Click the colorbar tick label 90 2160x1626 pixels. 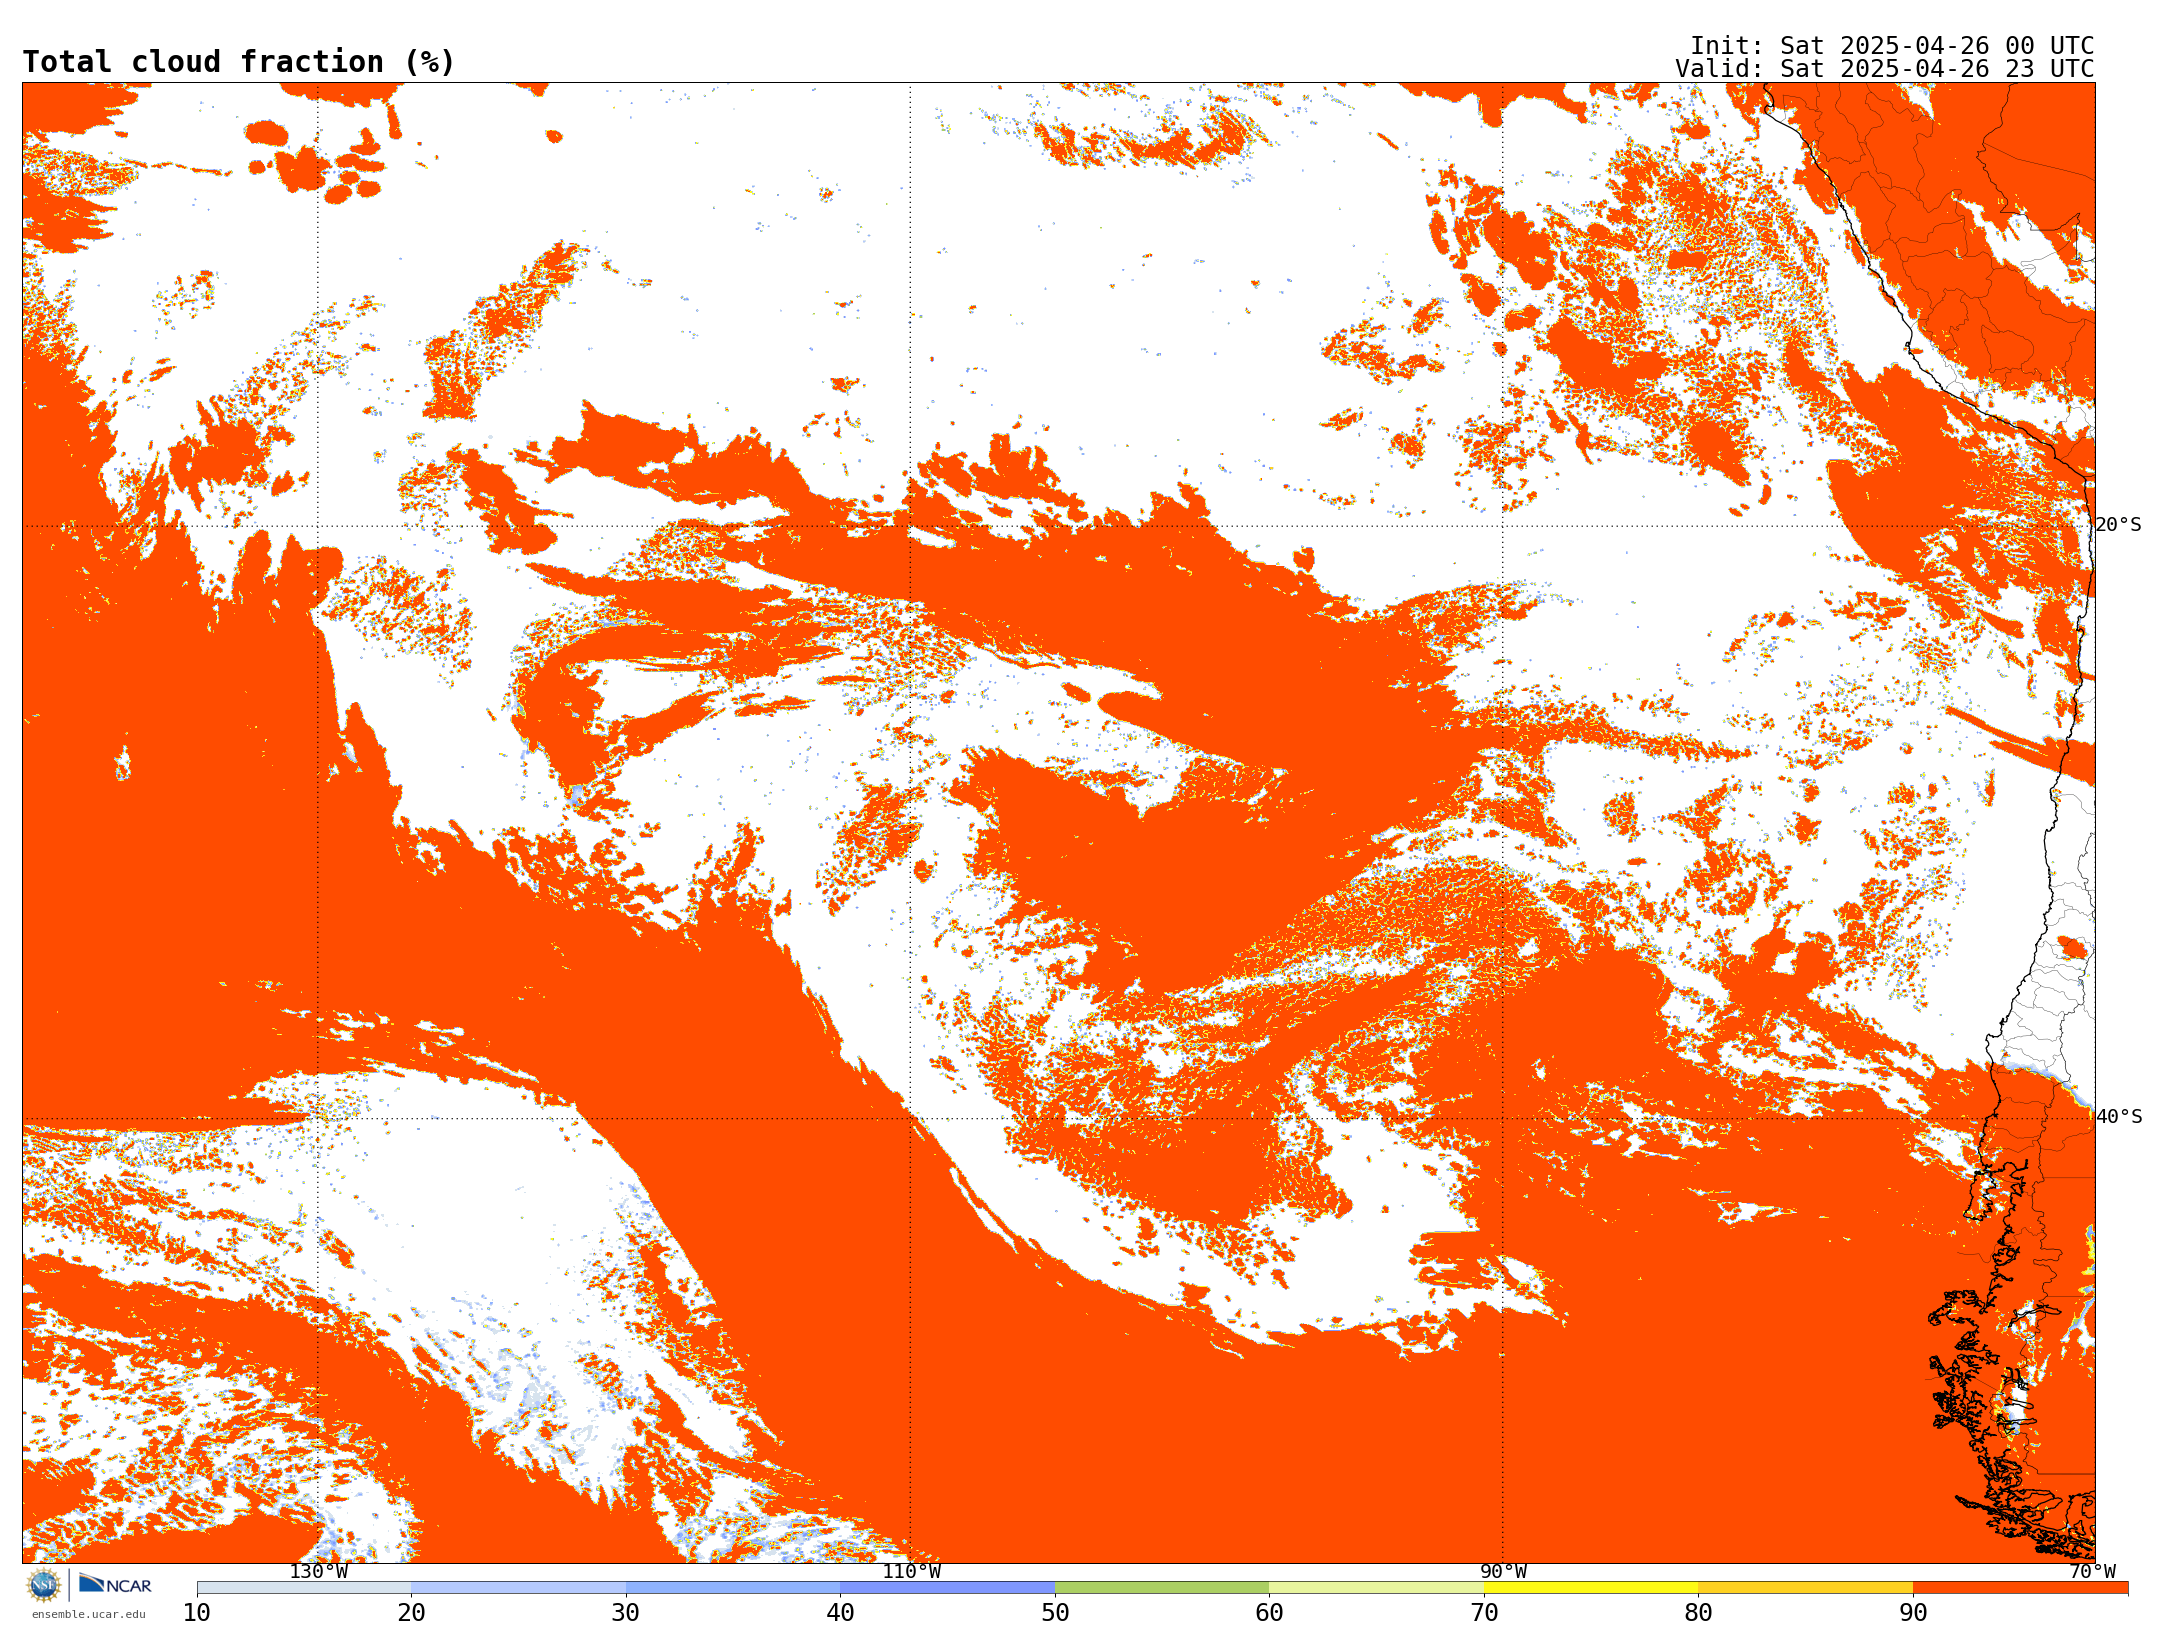tap(1913, 1613)
